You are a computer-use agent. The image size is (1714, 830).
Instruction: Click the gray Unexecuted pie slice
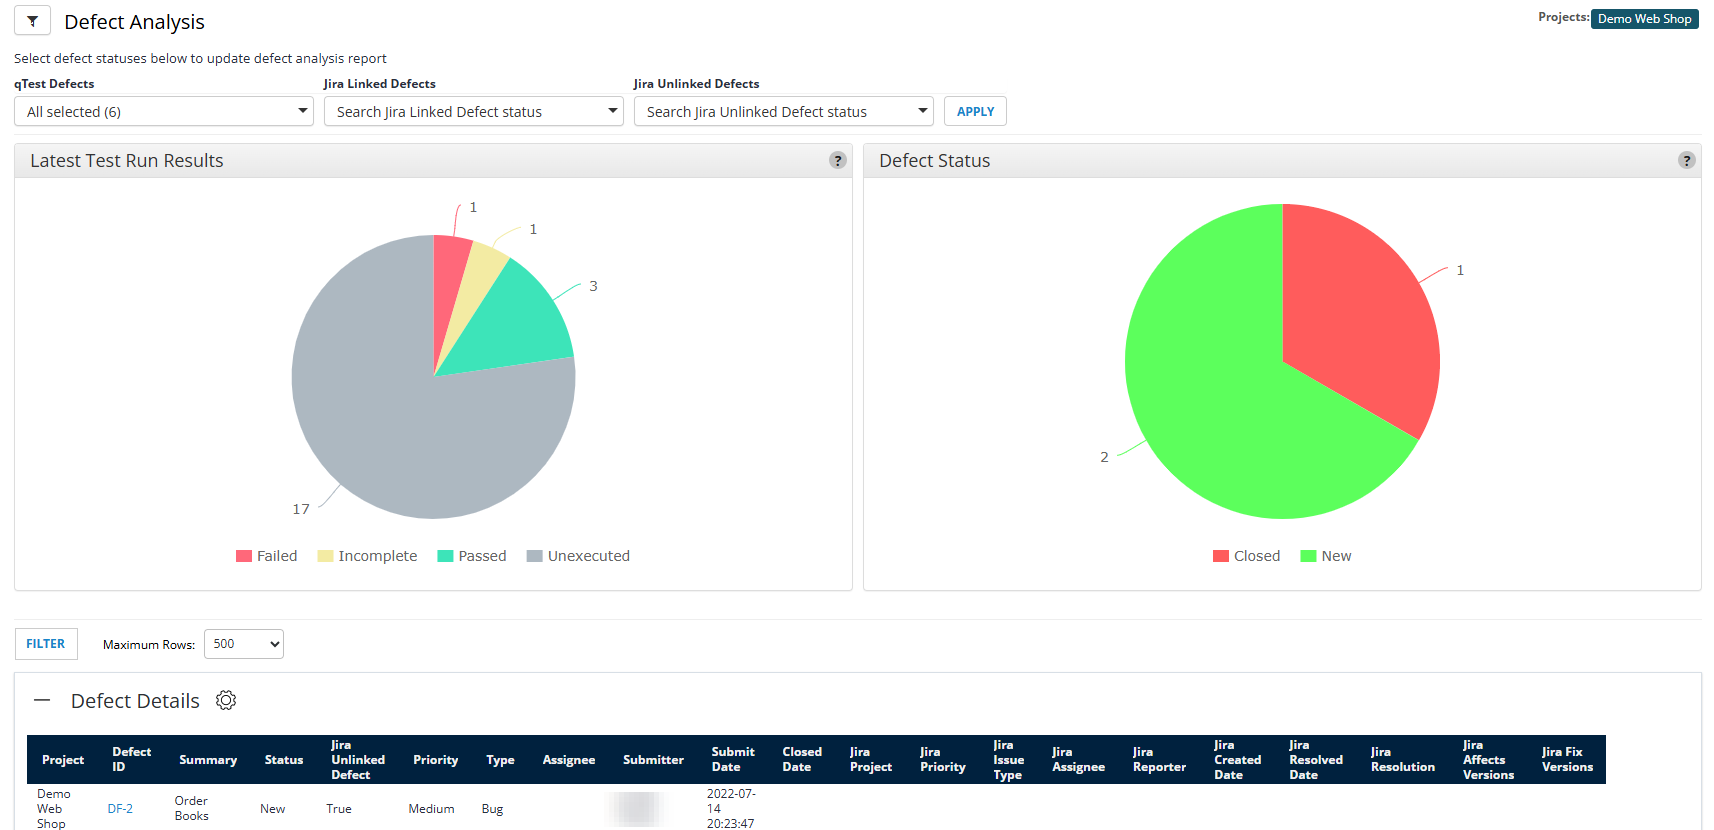pyautogui.click(x=400, y=440)
